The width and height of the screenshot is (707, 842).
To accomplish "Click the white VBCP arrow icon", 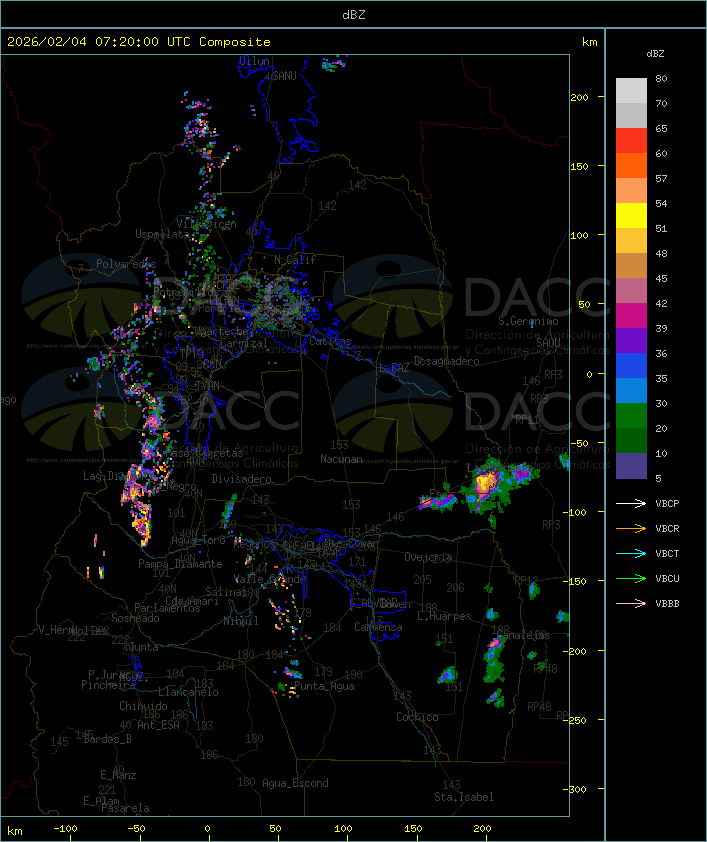I will tap(631, 503).
